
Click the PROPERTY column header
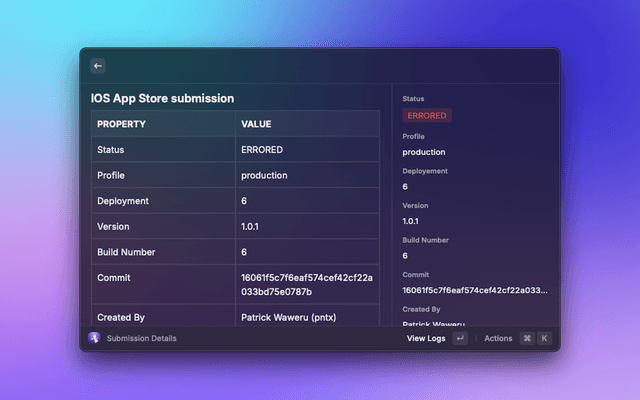coord(121,124)
